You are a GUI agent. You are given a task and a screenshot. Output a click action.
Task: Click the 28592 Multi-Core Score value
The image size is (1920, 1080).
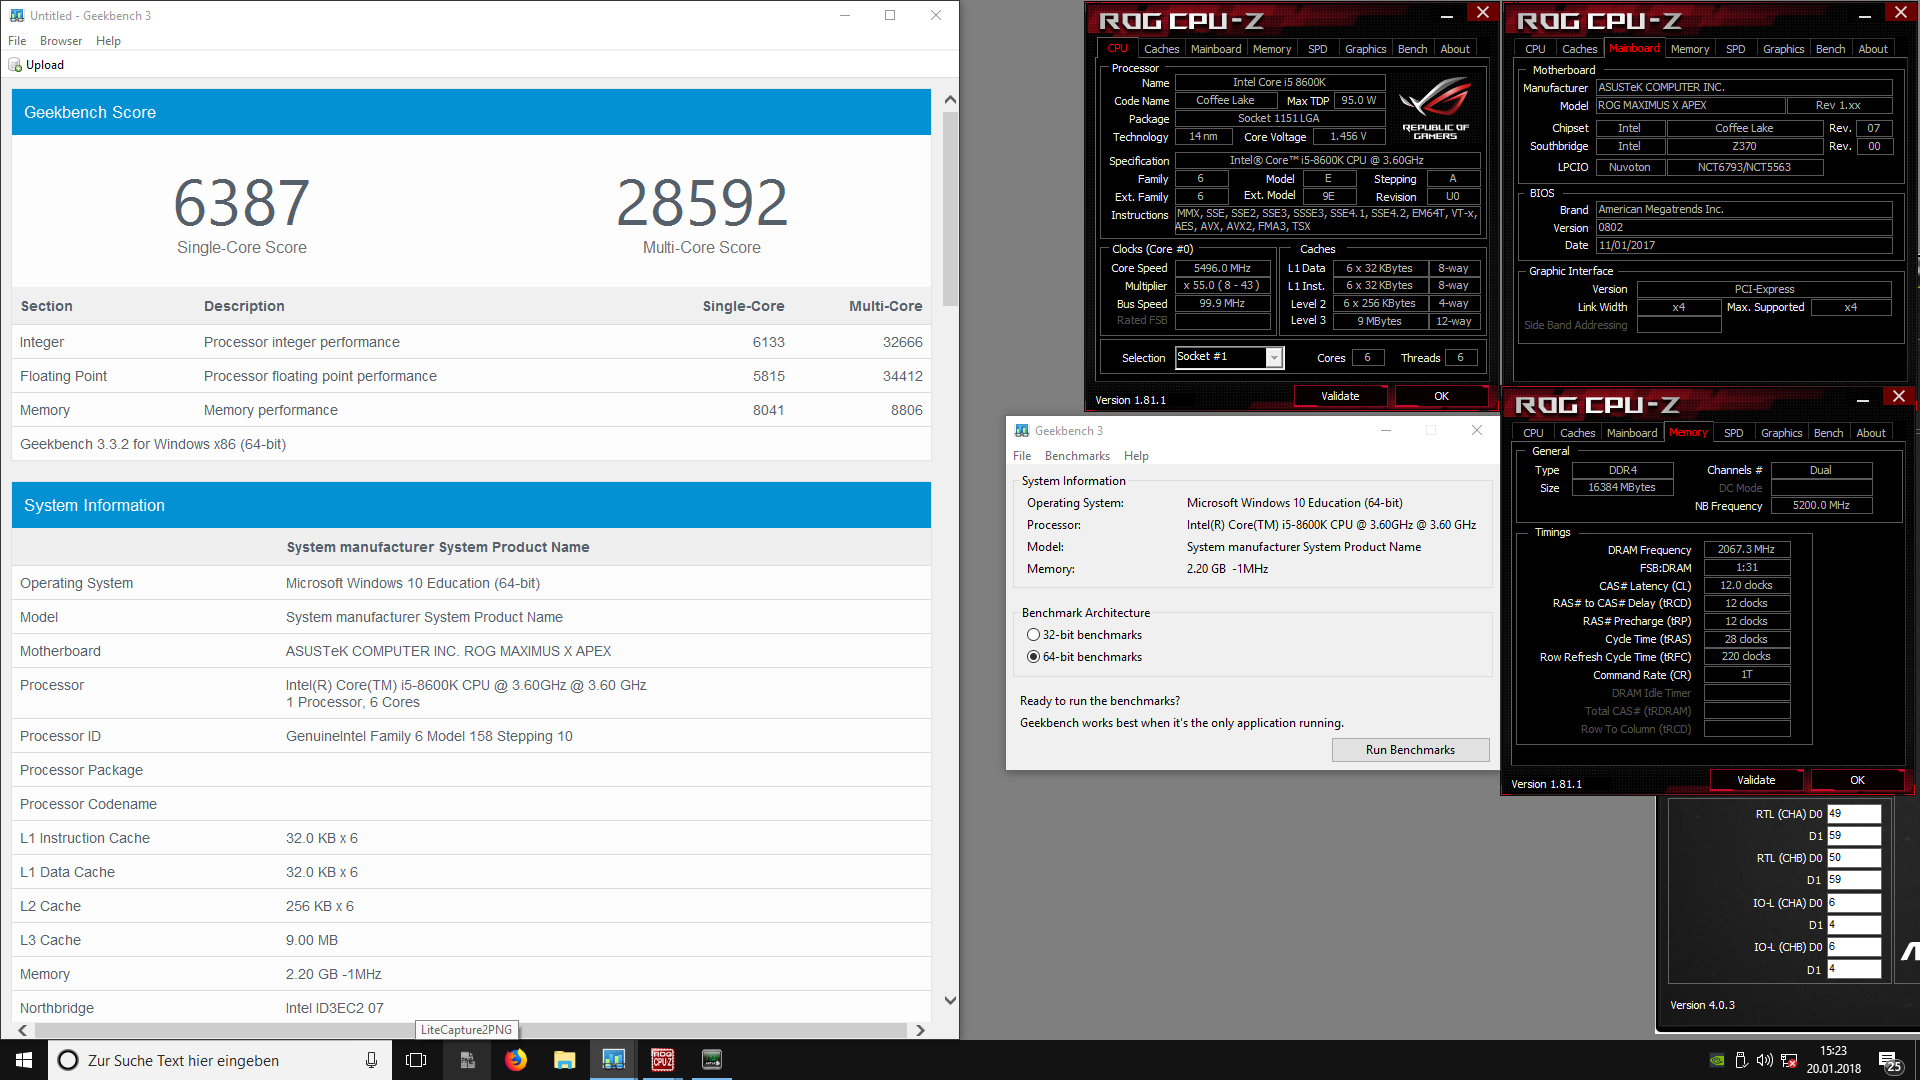point(702,203)
